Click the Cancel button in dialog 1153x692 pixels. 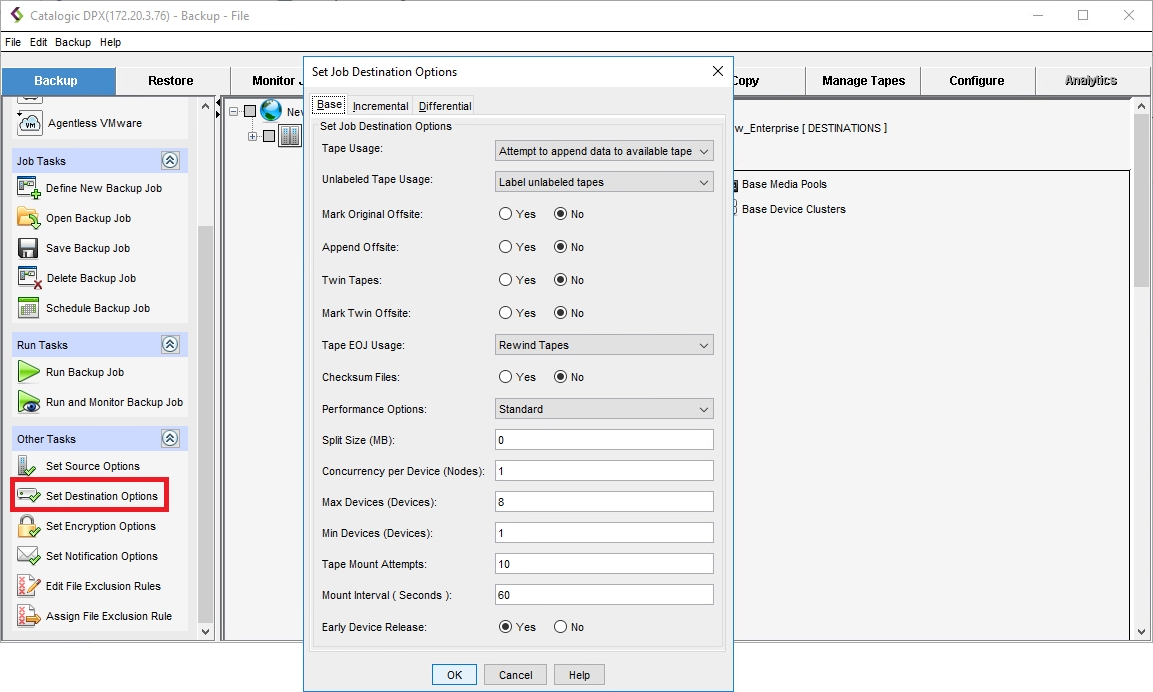pyautogui.click(x=515, y=675)
